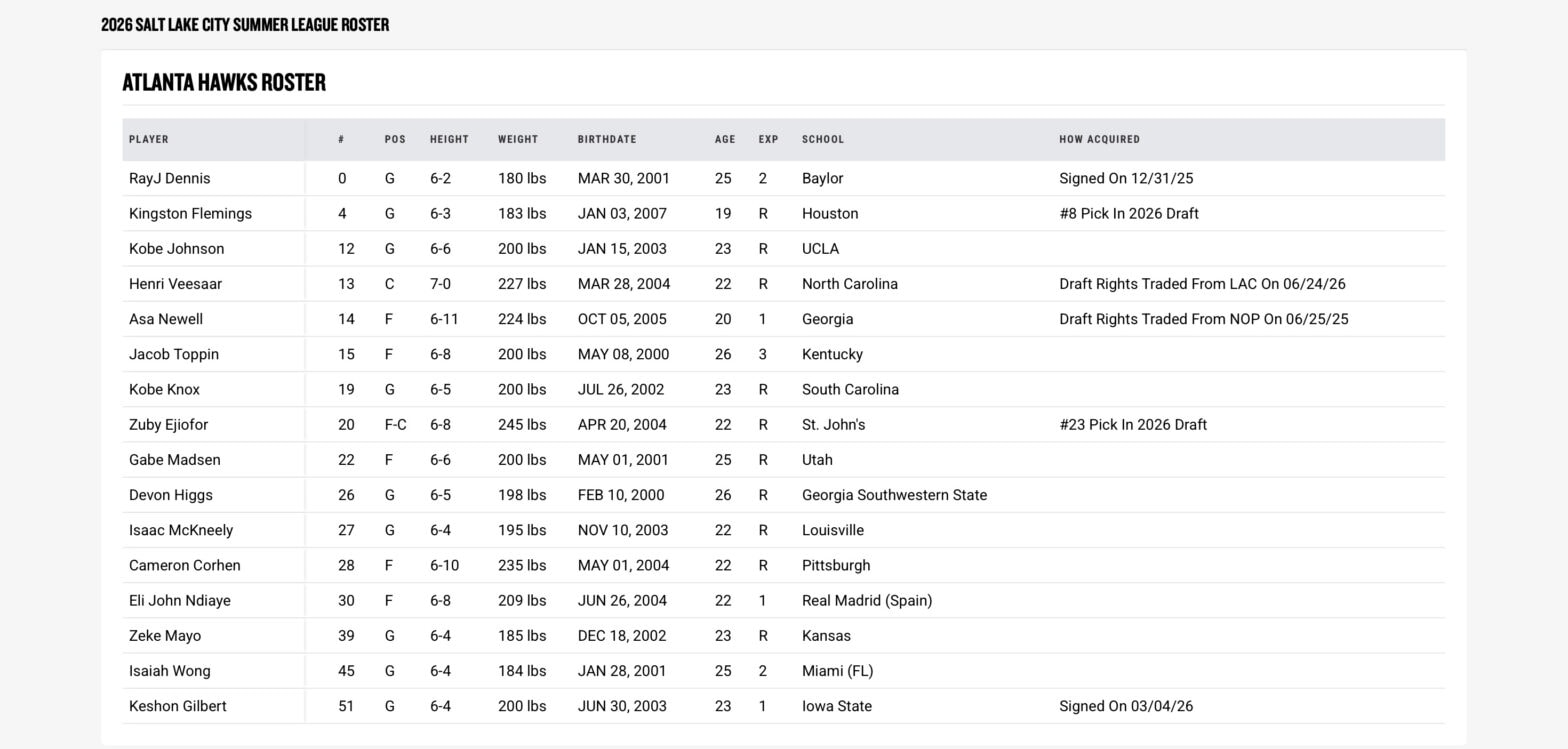The image size is (1568, 749).
Task: Select birthdate OCT 05, 2005
Action: (623, 319)
